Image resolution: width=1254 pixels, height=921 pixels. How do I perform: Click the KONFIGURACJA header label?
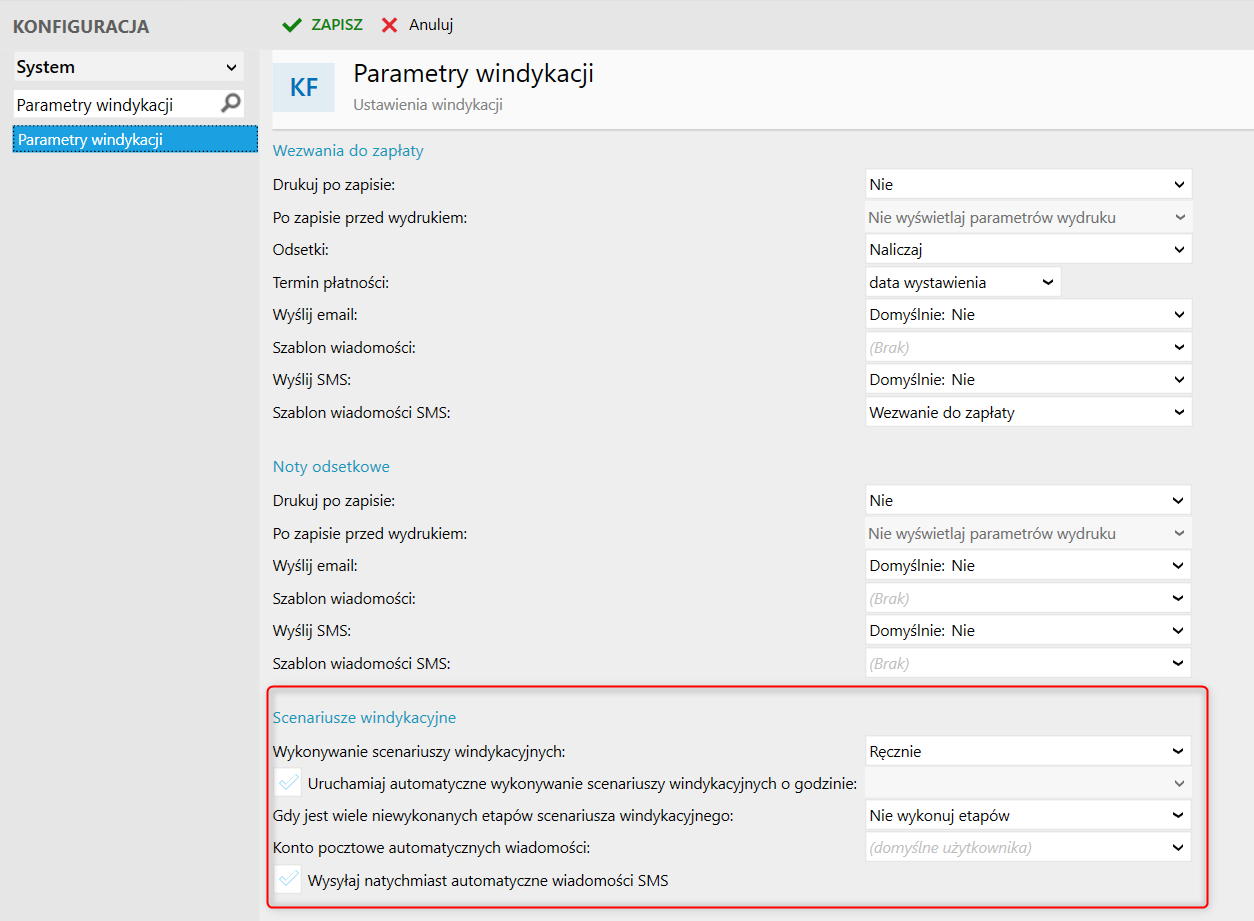pyautogui.click(x=80, y=27)
